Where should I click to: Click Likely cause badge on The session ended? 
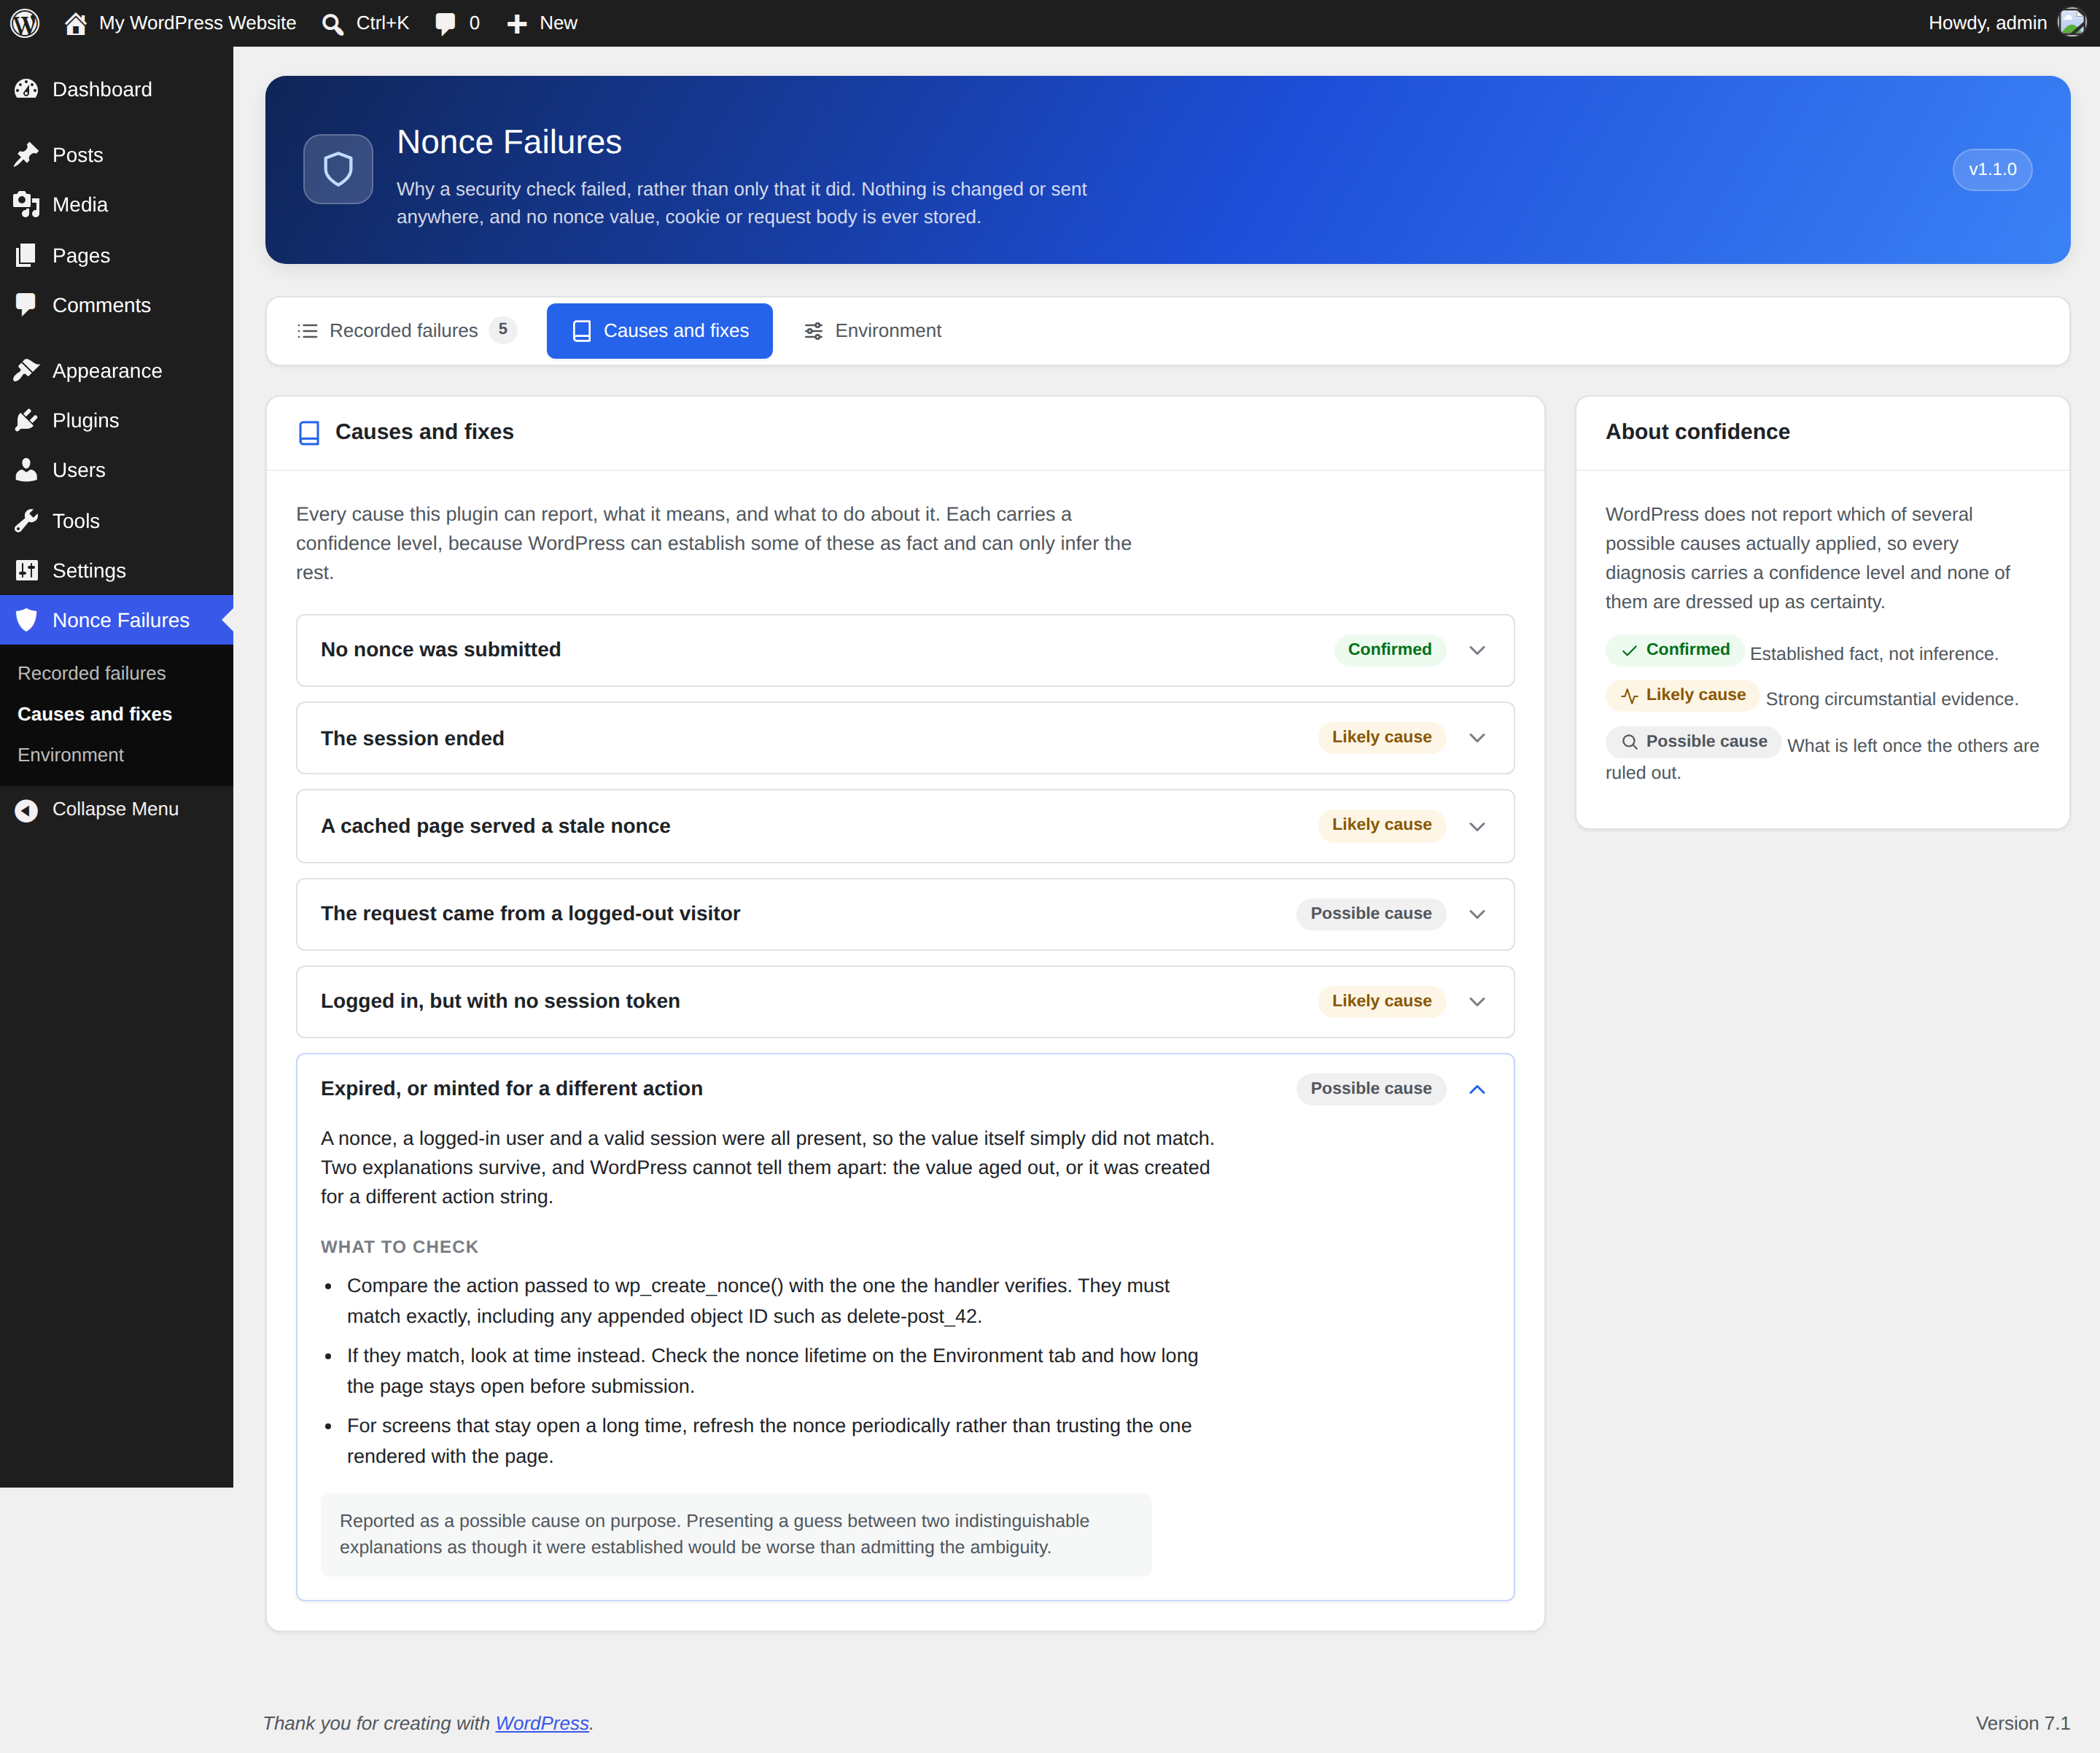coord(1382,737)
